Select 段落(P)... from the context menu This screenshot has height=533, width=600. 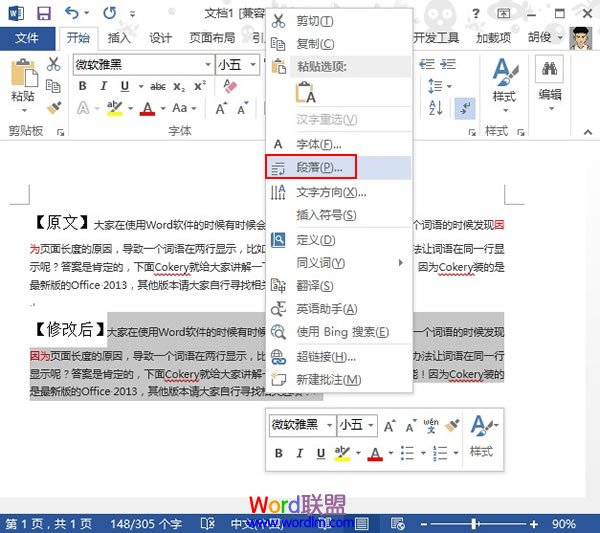[319, 168]
